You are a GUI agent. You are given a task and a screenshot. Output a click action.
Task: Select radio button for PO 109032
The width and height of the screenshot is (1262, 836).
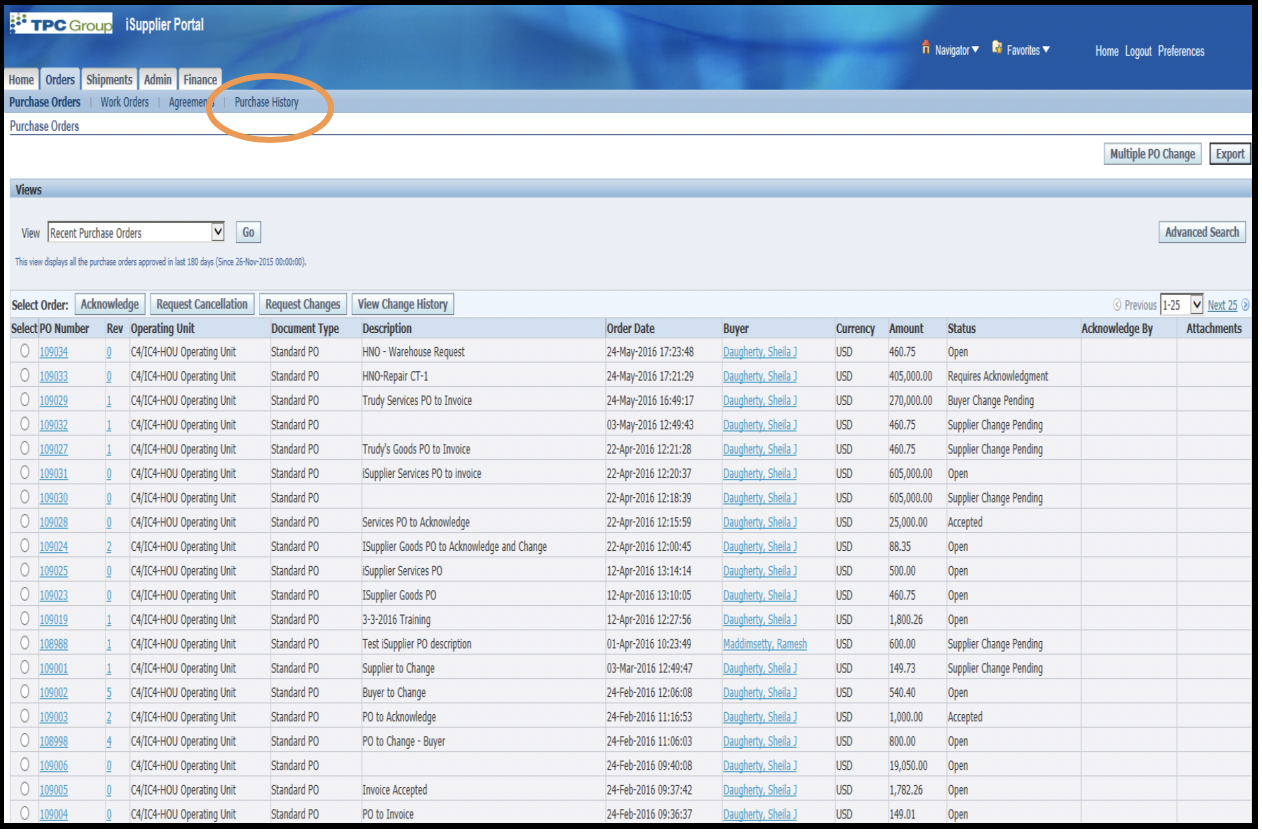24,424
